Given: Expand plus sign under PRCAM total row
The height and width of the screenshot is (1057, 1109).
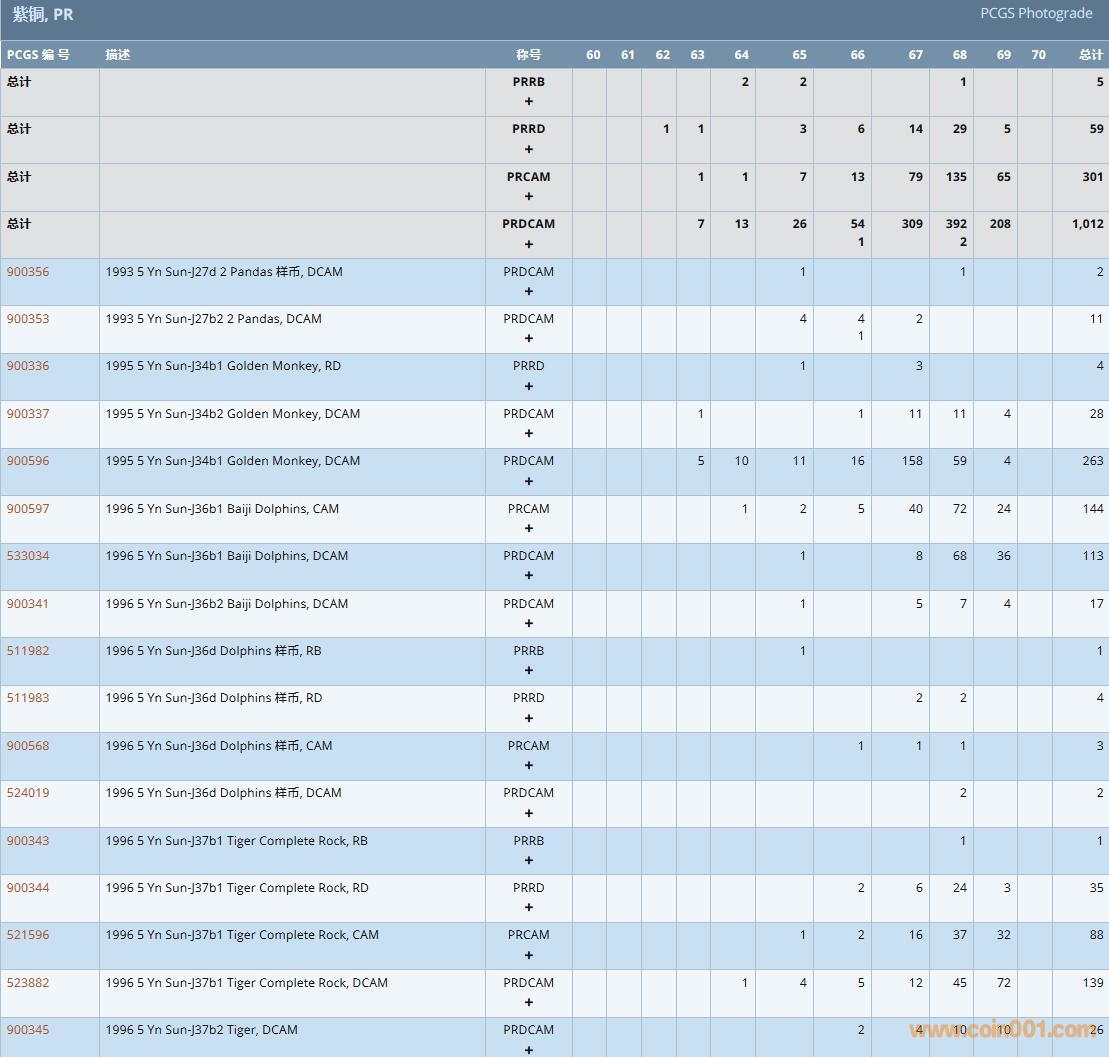Looking at the screenshot, I should pyautogui.click(x=529, y=196).
